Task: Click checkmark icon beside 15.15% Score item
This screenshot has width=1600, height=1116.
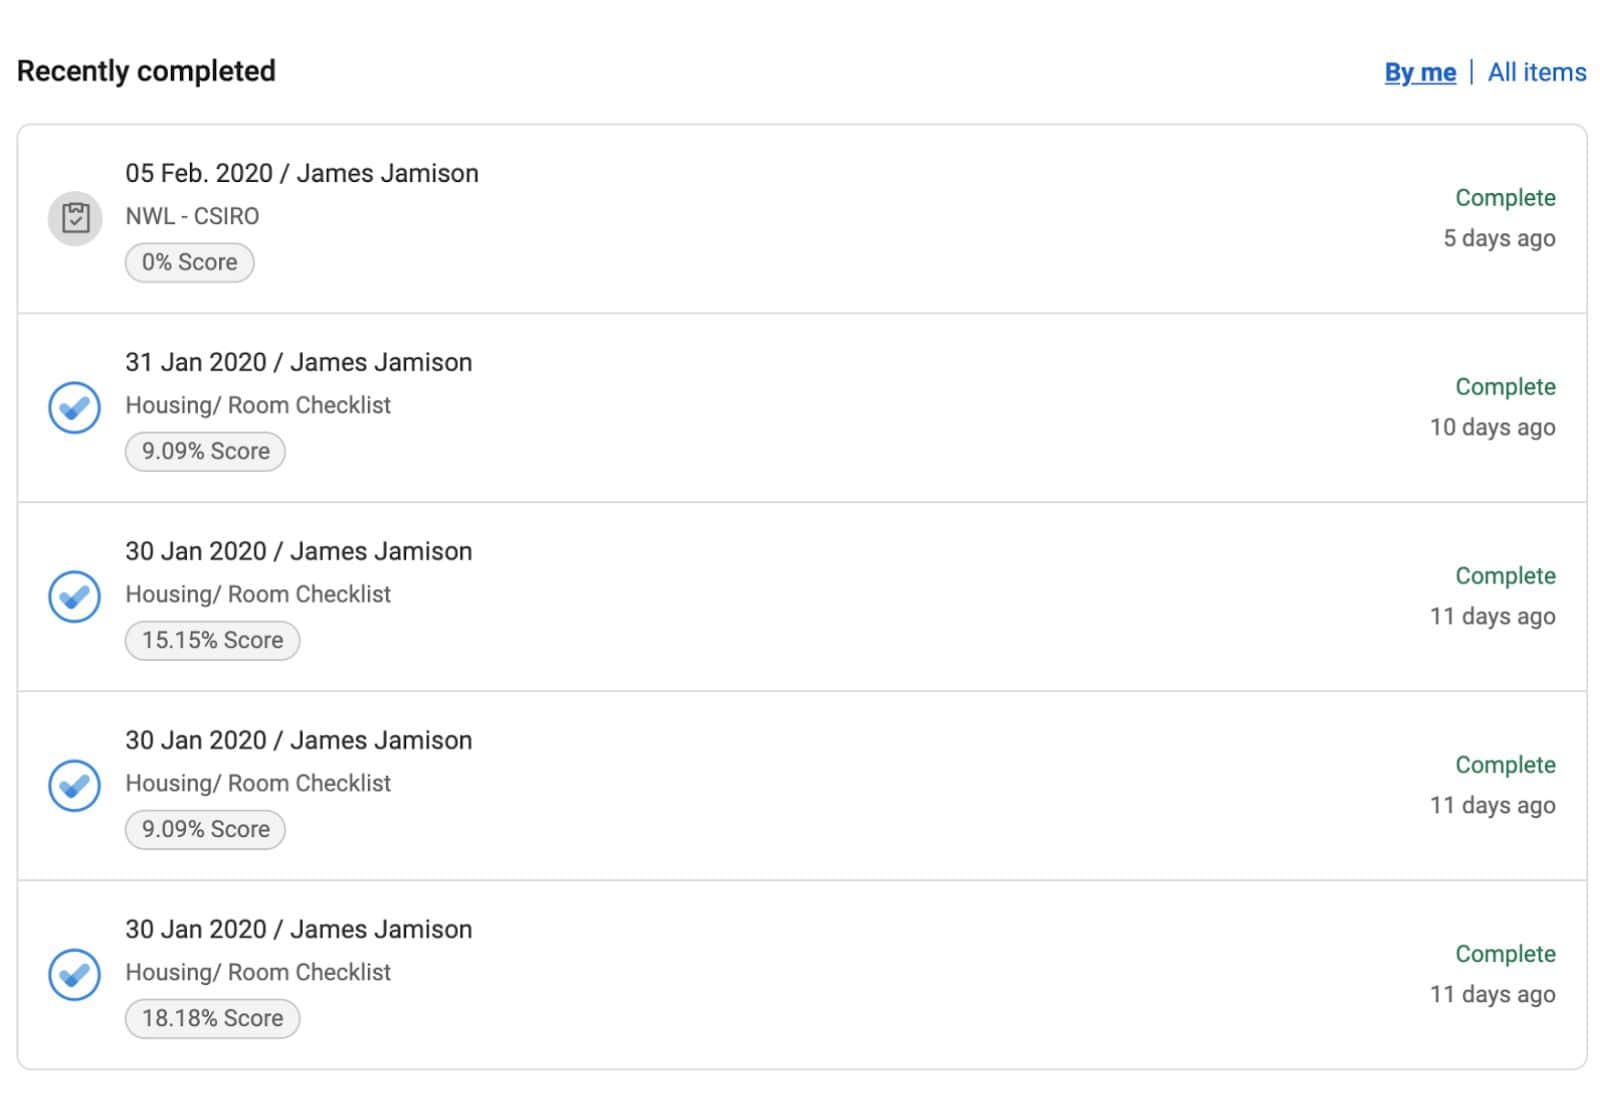Action: point(75,596)
